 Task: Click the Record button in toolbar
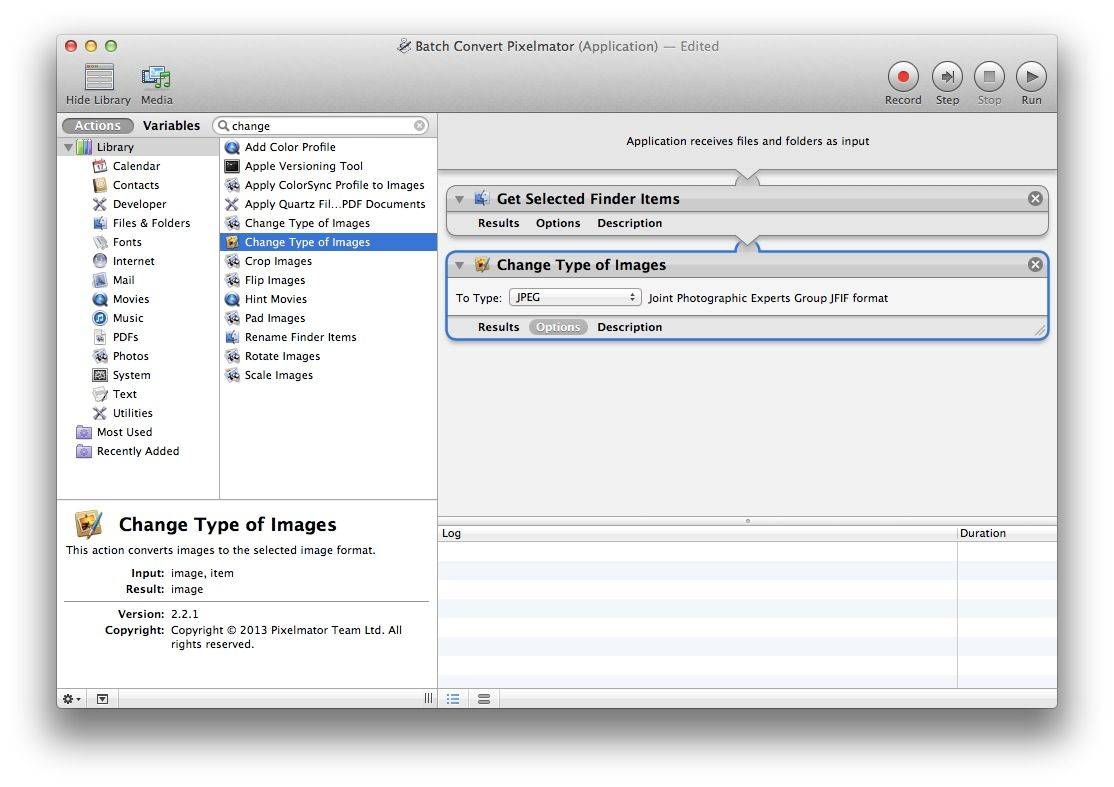pyautogui.click(x=902, y=77)
